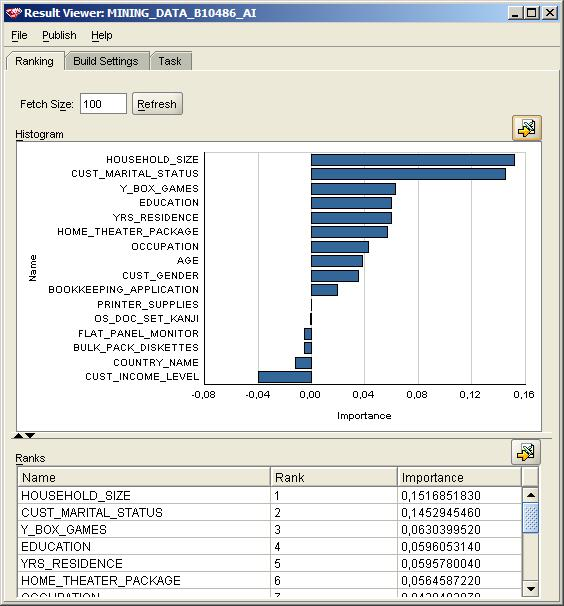This screenshot has width=564, height=606.
Task: Click the Ranks export icon
Action: point(526,452)
